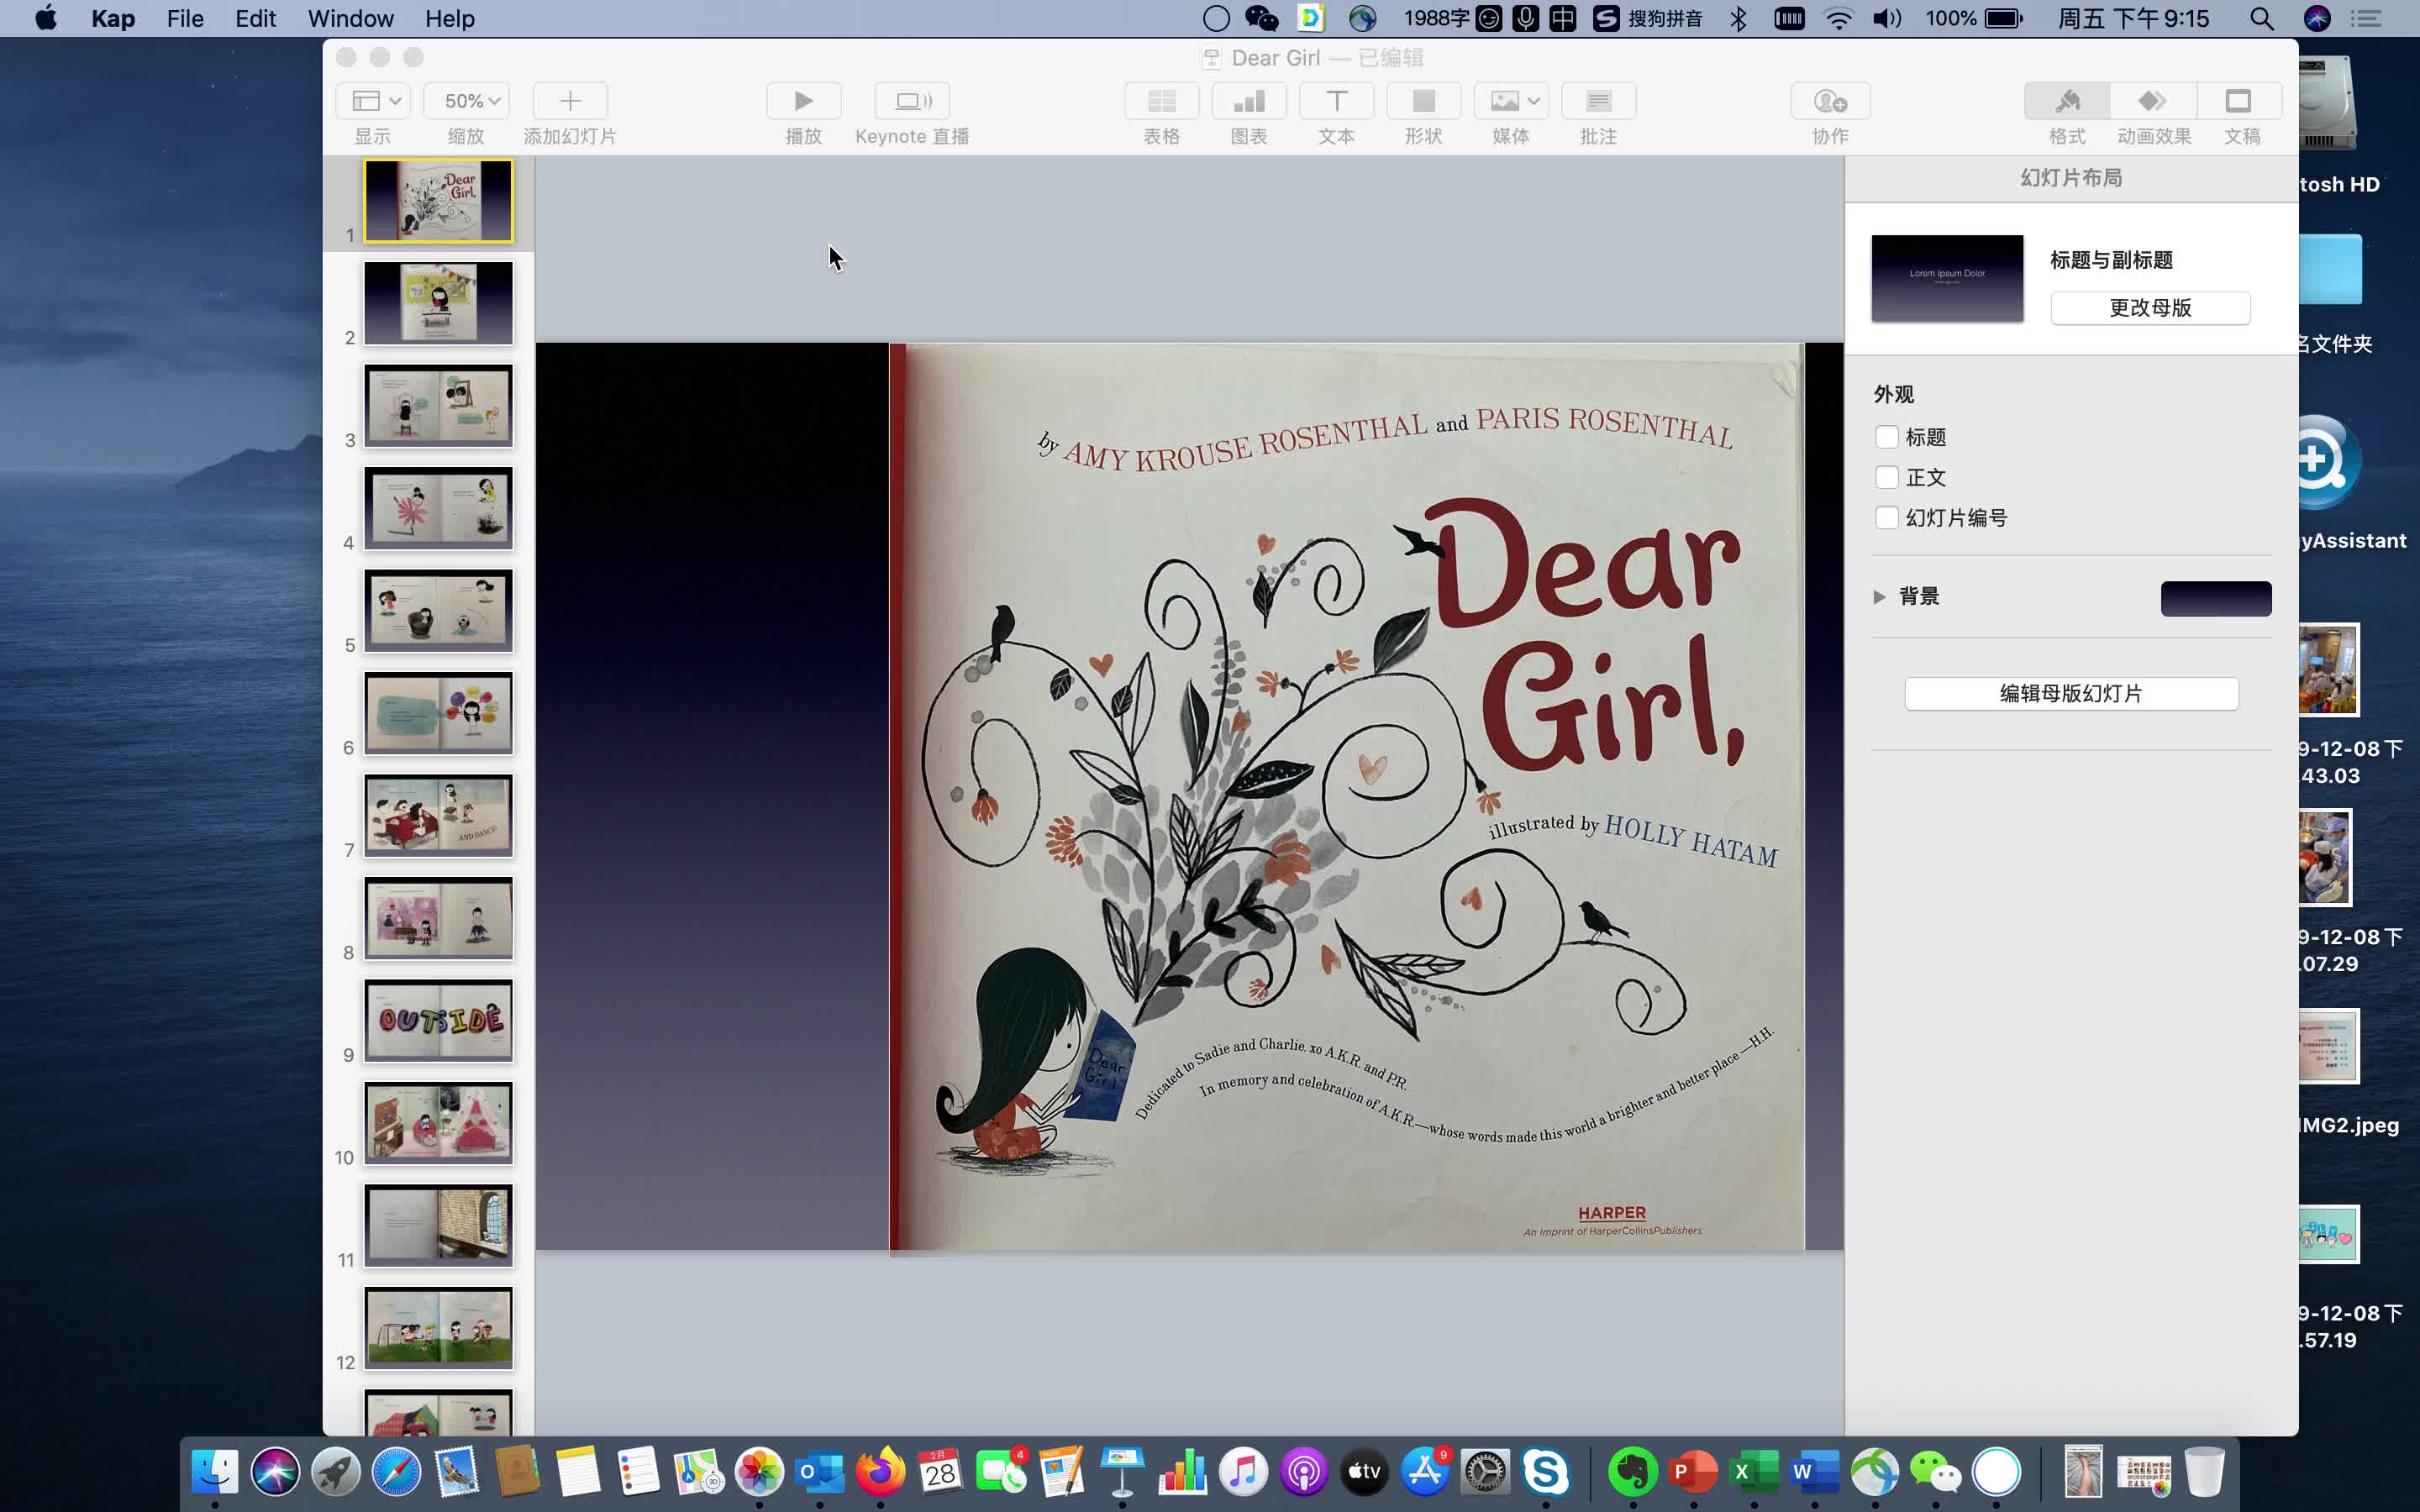Open Safari from the Dock
The width and height of the screenshot is (2420, 1512).
pos(396,1471)
